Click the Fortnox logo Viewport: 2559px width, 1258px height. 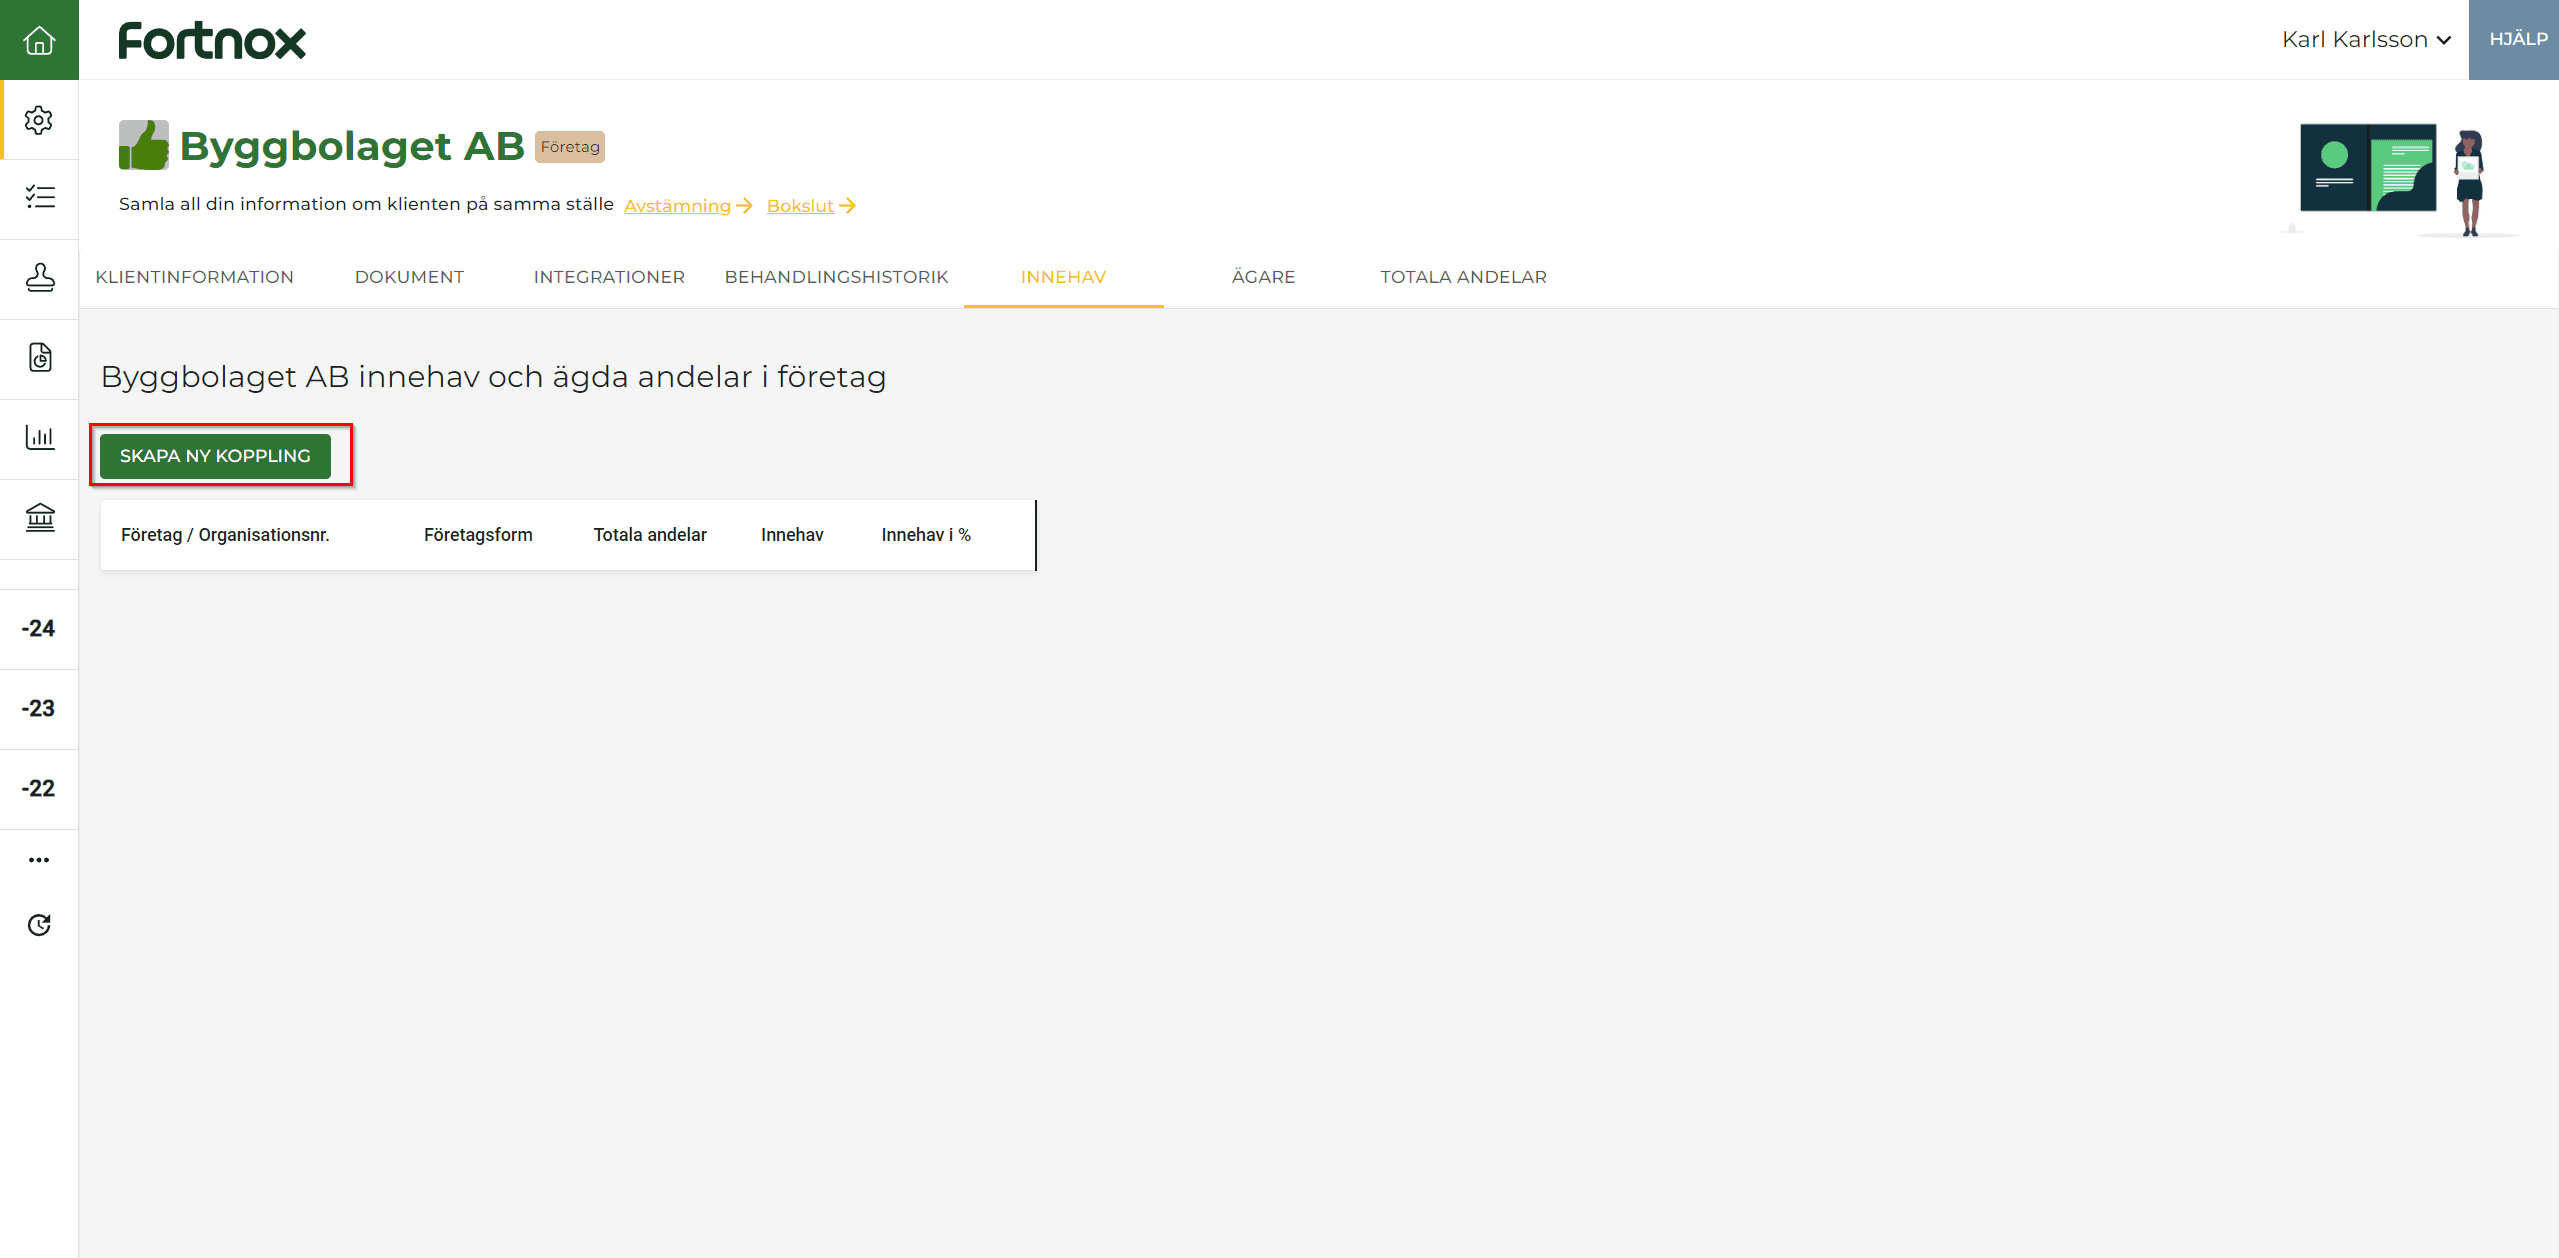(212, 41)
